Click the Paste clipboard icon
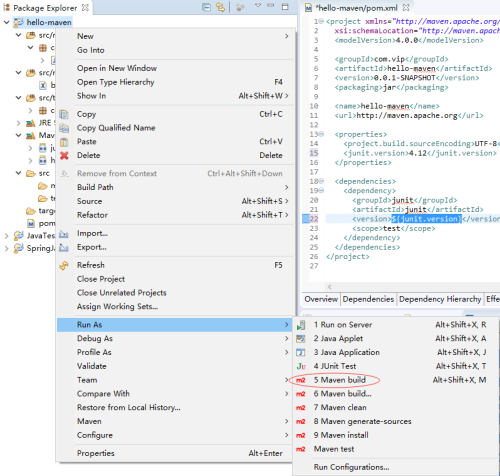Screen dimensions: 500x476 pos(64,142)
